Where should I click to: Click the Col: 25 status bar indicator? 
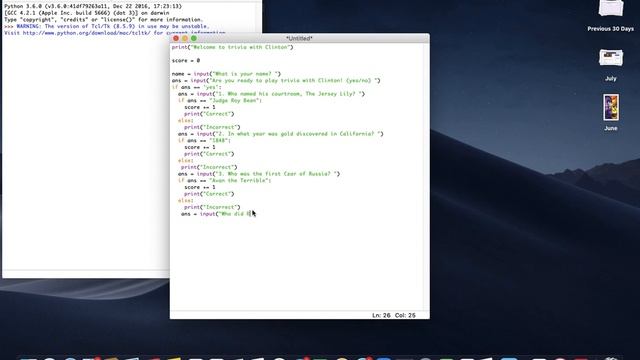tap(405, 315)
